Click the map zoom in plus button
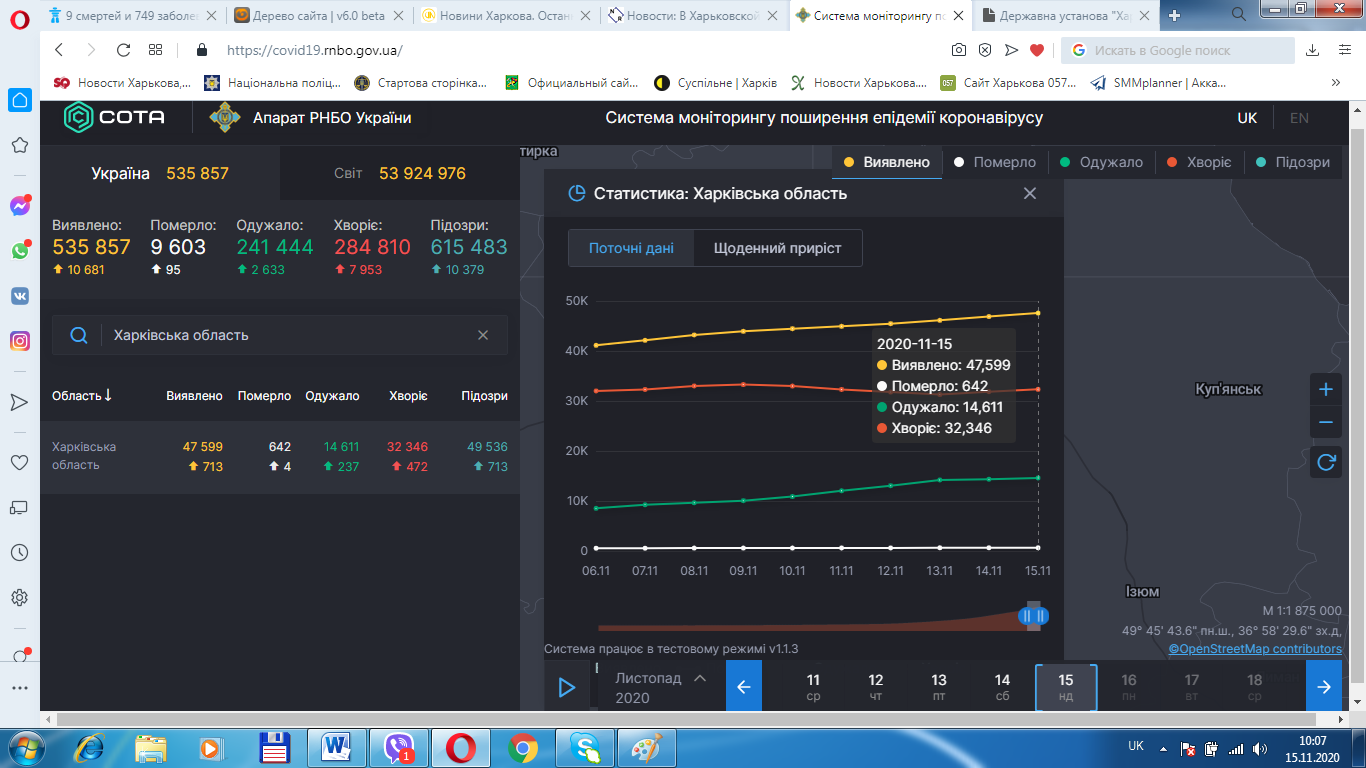This screenshot has width=1366, height=768. tap(1326, 389)
